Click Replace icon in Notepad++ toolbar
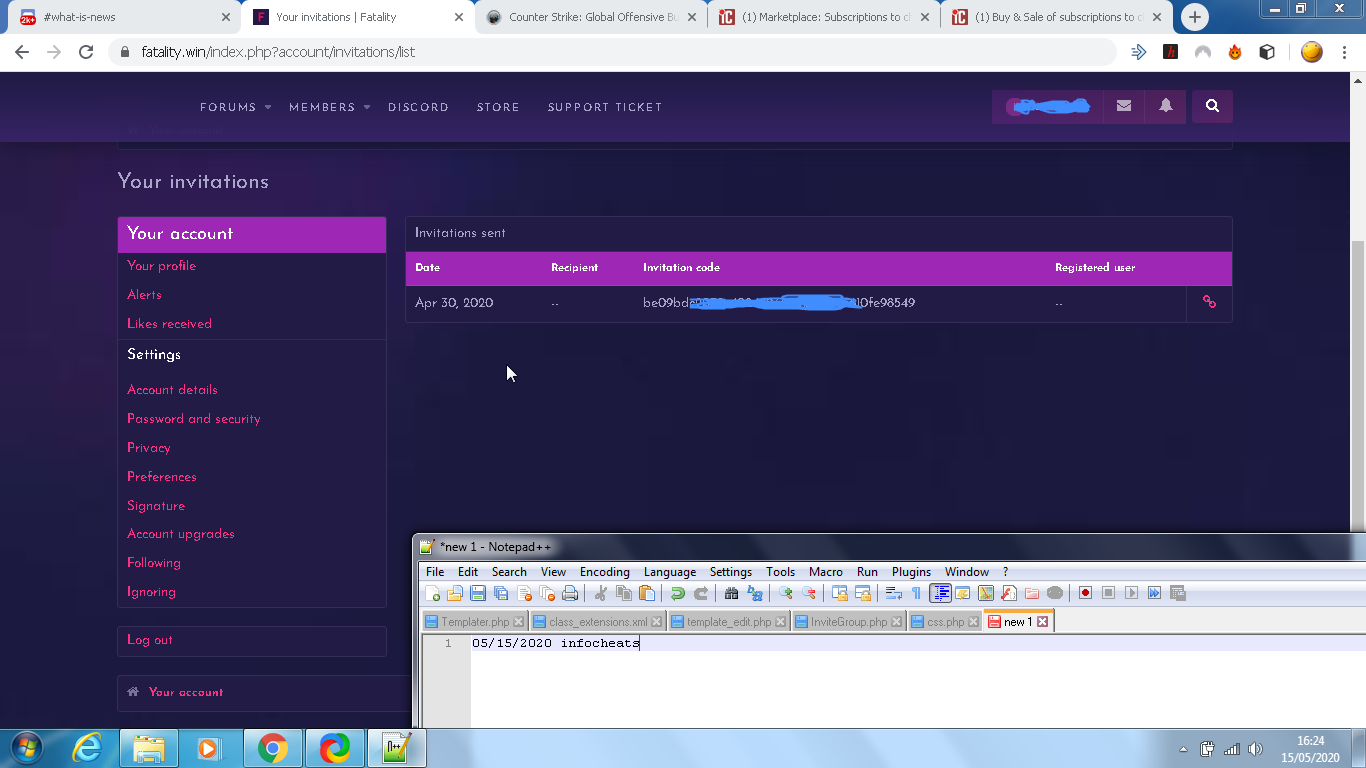Screen dimensions: 1366x768 [754, 593]
